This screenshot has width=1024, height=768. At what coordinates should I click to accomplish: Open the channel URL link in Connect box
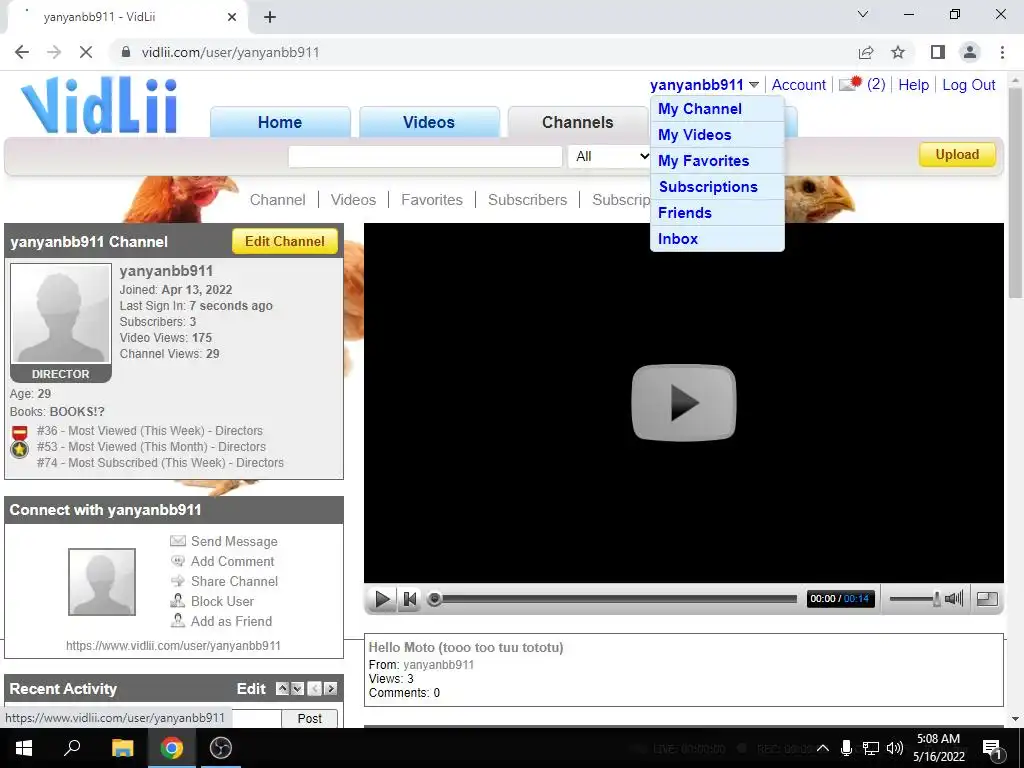pos(173,646)
